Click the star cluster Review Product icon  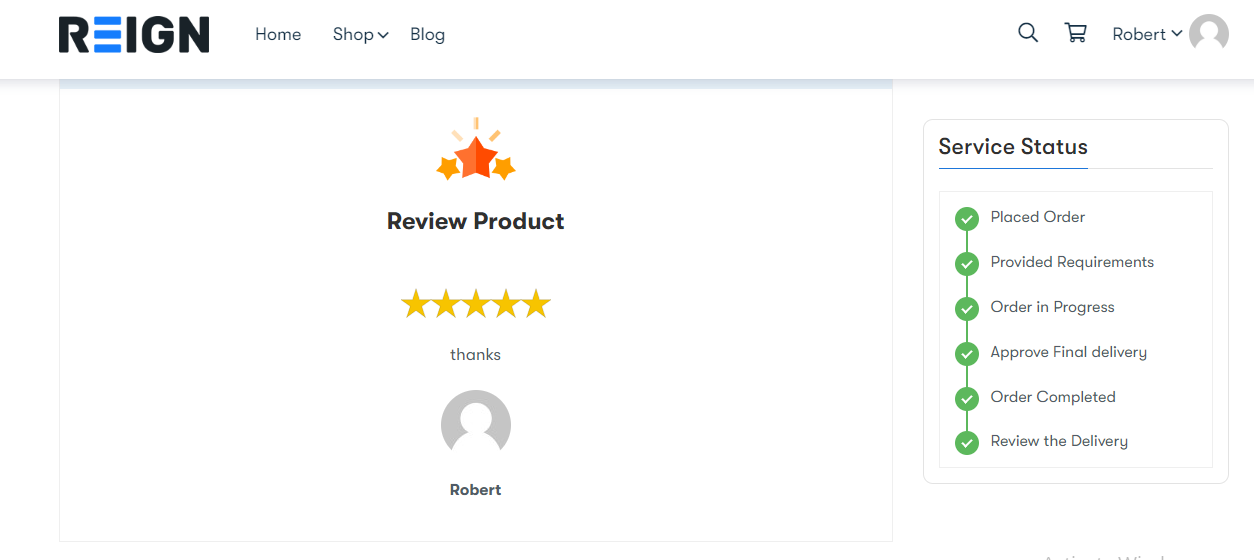[476, 149]
